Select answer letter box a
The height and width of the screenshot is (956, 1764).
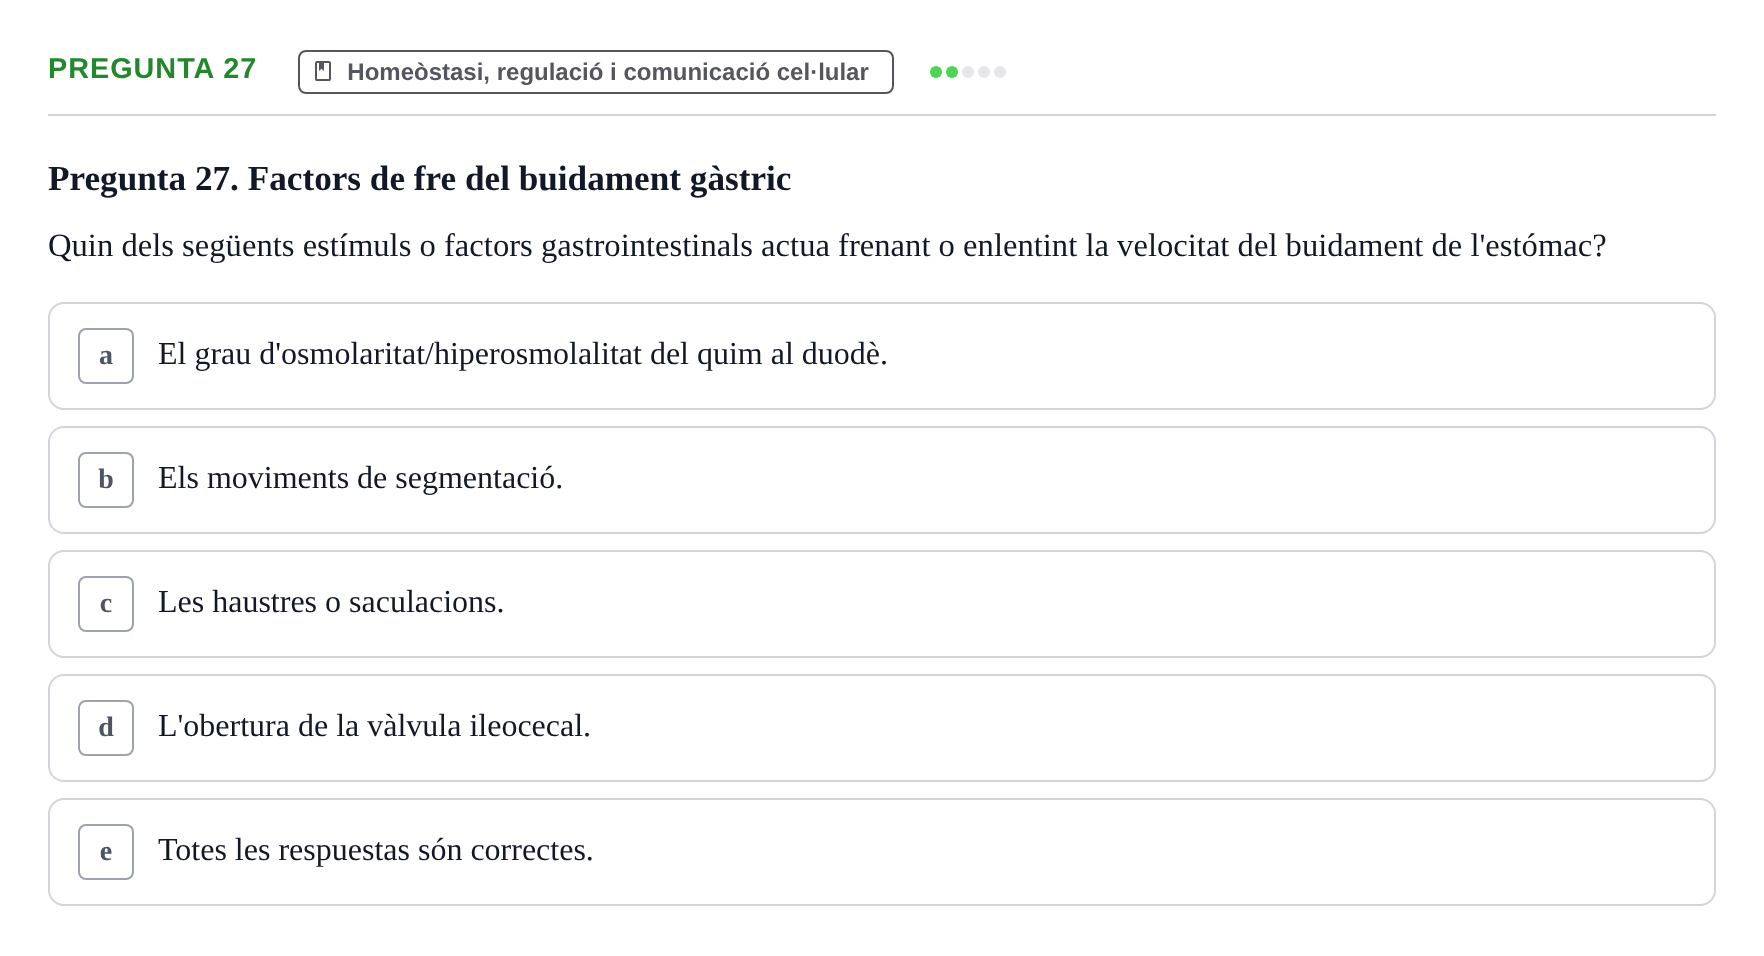[106, 356]
